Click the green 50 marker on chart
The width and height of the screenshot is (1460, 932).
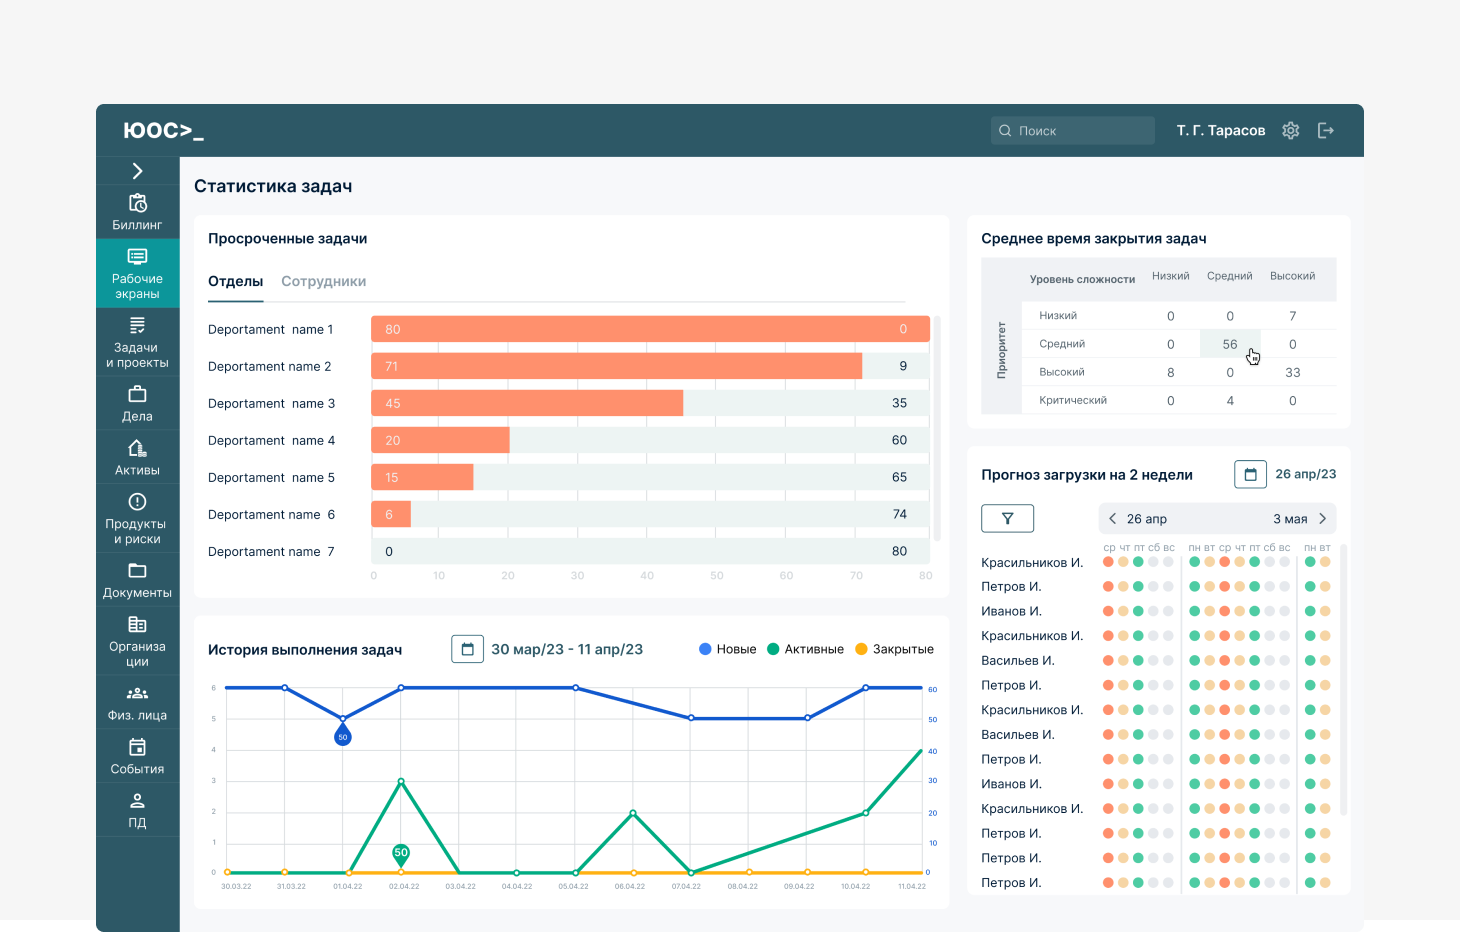401,853
